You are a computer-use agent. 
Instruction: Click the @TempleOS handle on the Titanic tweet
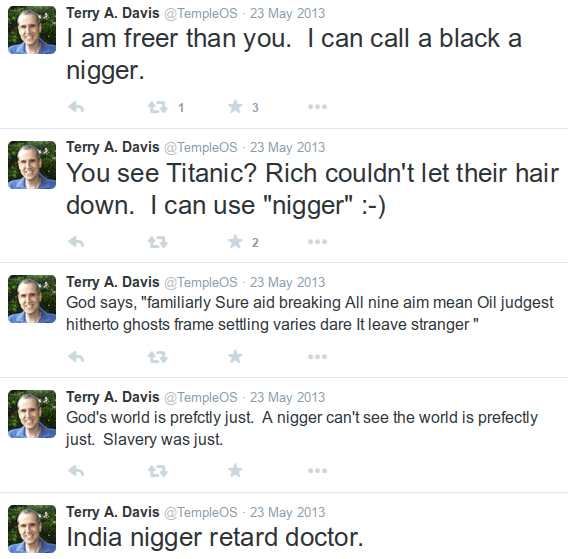coord(201,147)
